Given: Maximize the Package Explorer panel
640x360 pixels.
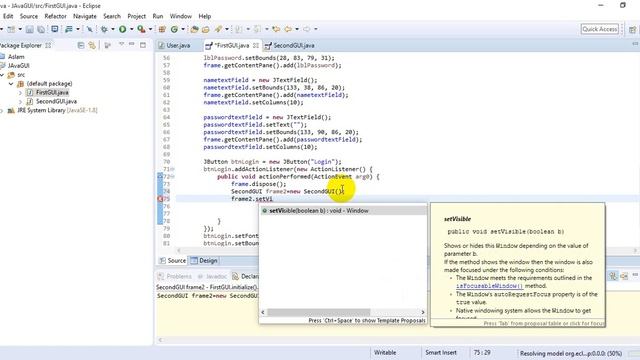Looking at the screenshot, I should (143, 45).
